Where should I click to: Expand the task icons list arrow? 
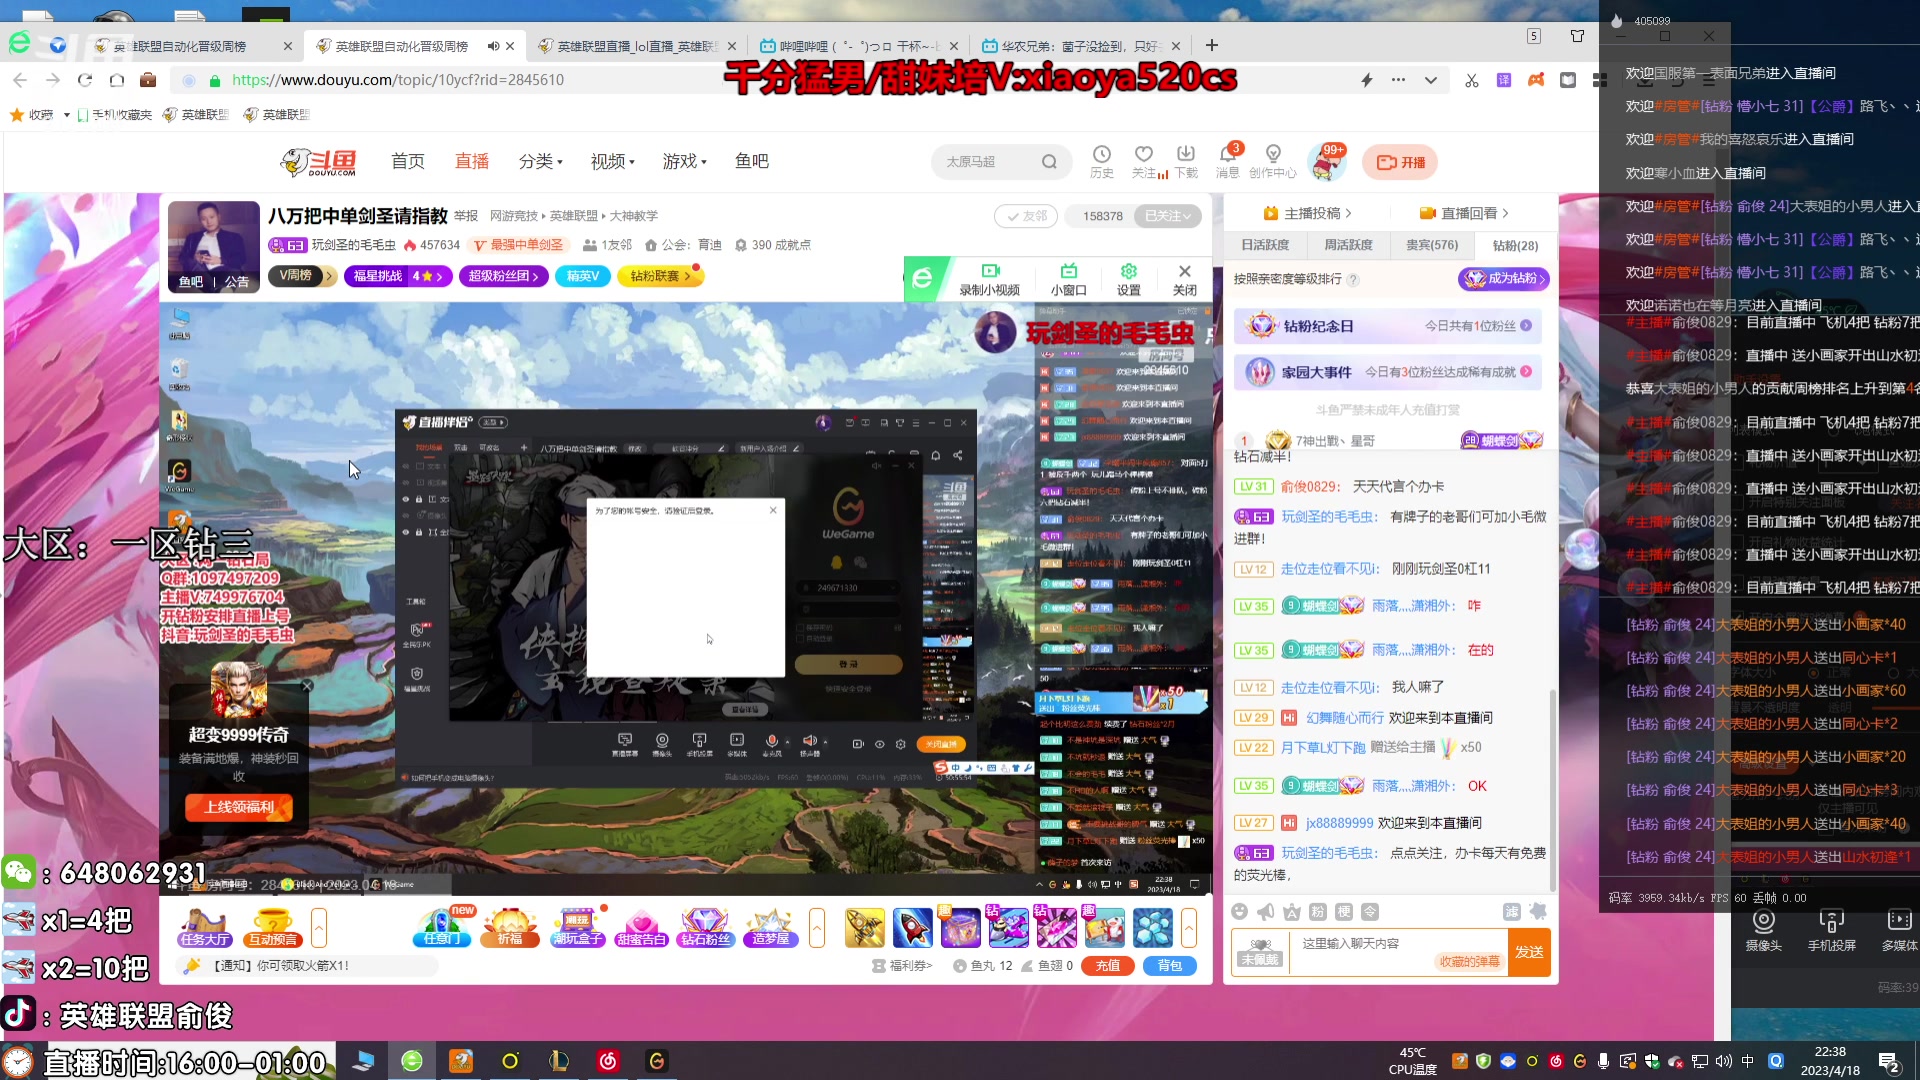pos(319,928)
